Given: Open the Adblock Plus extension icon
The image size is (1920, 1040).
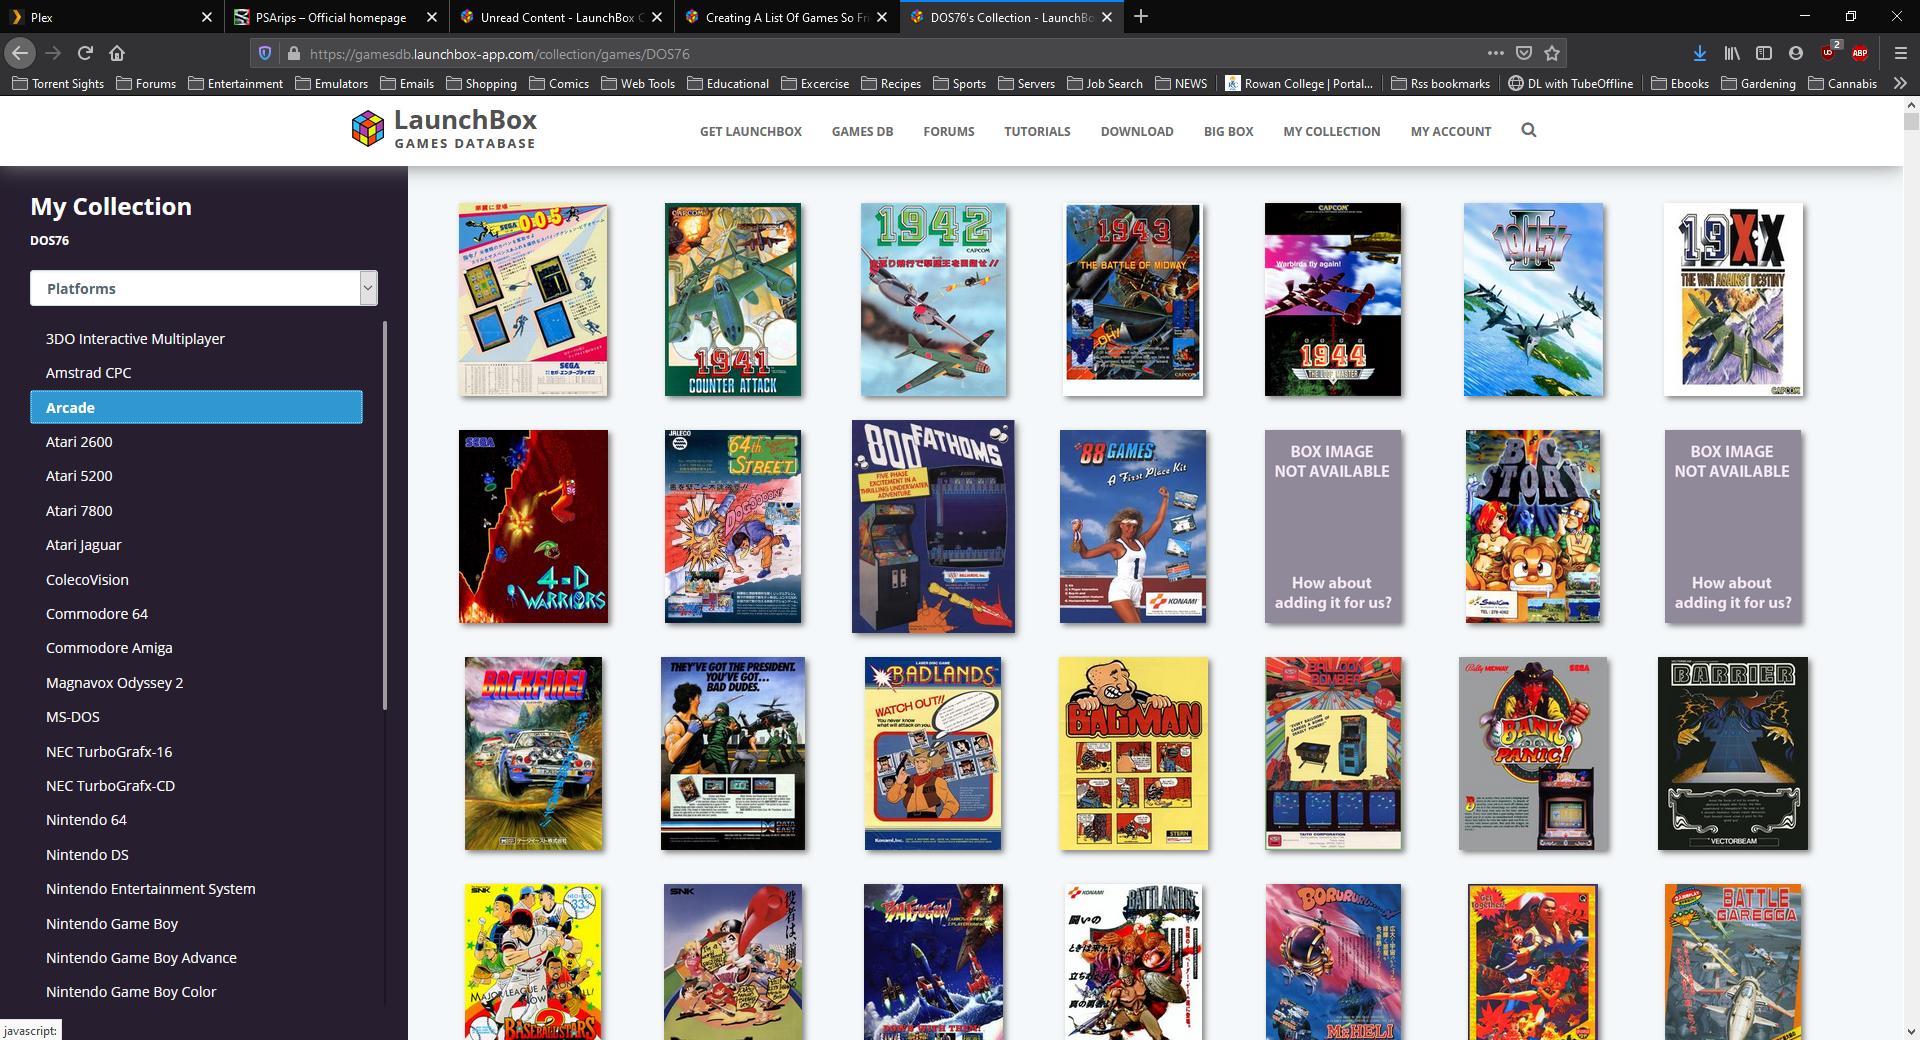Looking at the screenshot, I should pyautogui.click(x=1860, y=53).
